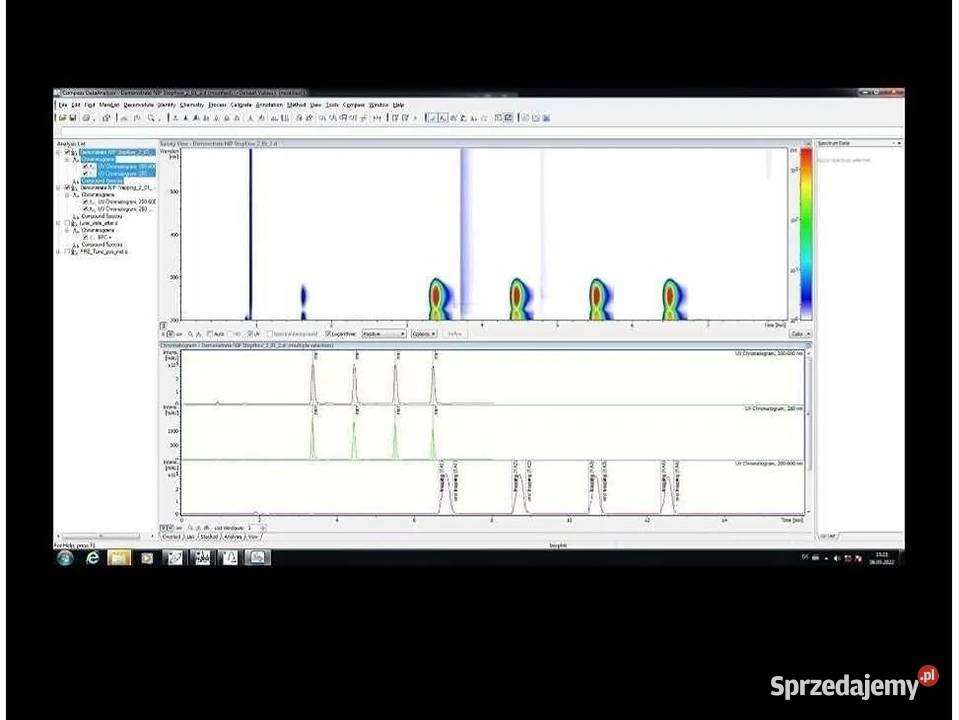Click the Open file toolbar icon
Image resolution: width=959 pixels, height=720 pixels.
coord(60,118)
